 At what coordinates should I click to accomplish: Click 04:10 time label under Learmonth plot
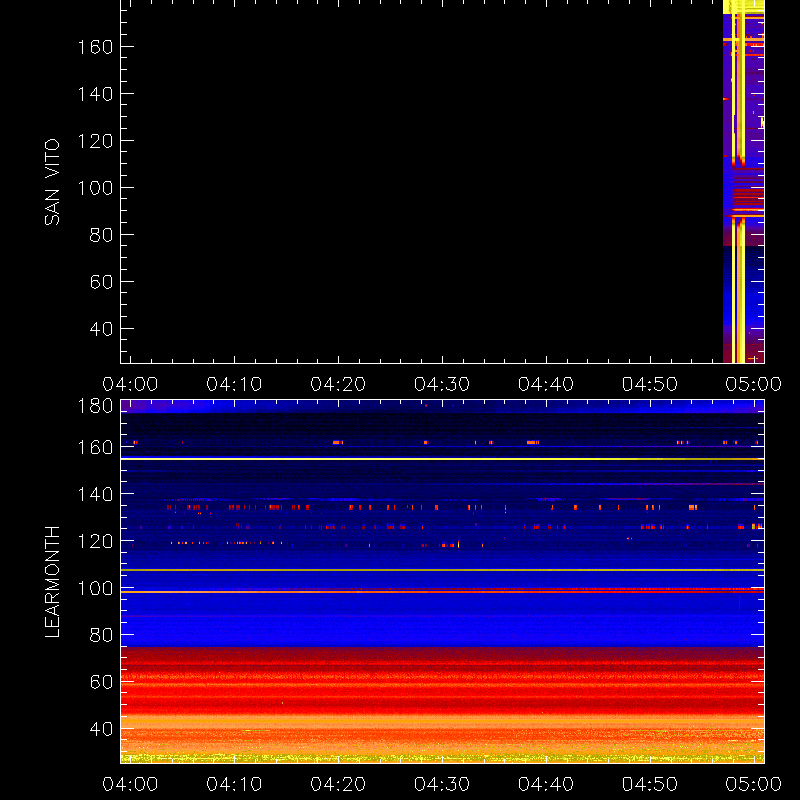234,784
